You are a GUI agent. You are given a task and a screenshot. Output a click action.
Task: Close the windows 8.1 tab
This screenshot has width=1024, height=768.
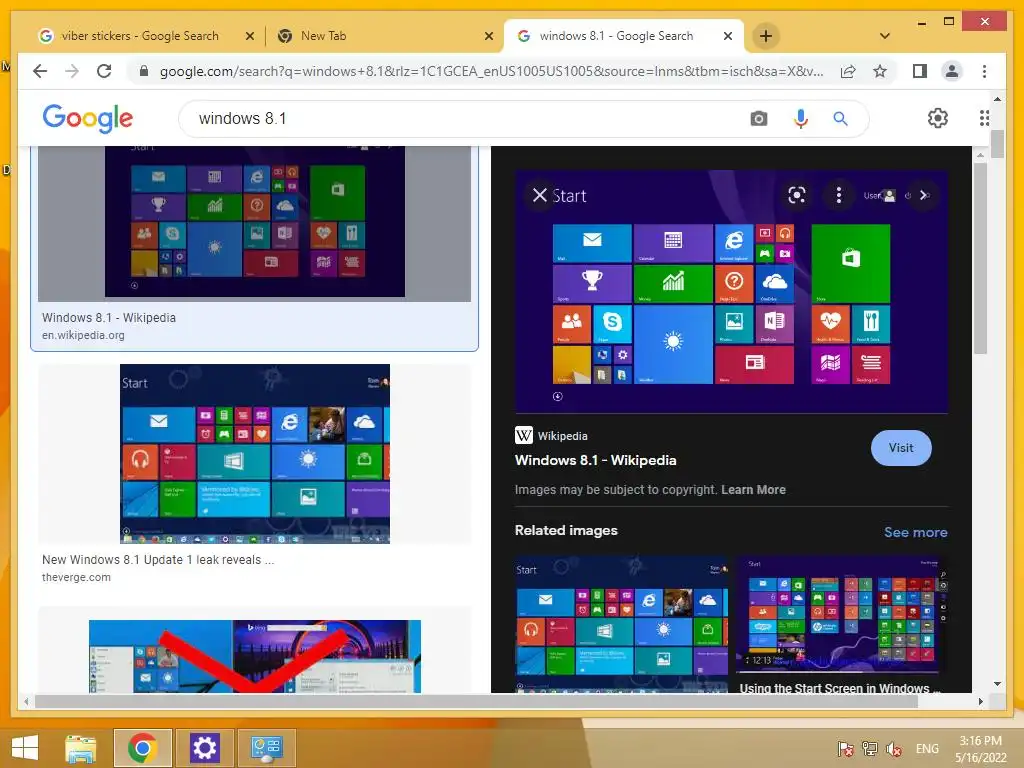pyautogui.click(x=728, y=37)
